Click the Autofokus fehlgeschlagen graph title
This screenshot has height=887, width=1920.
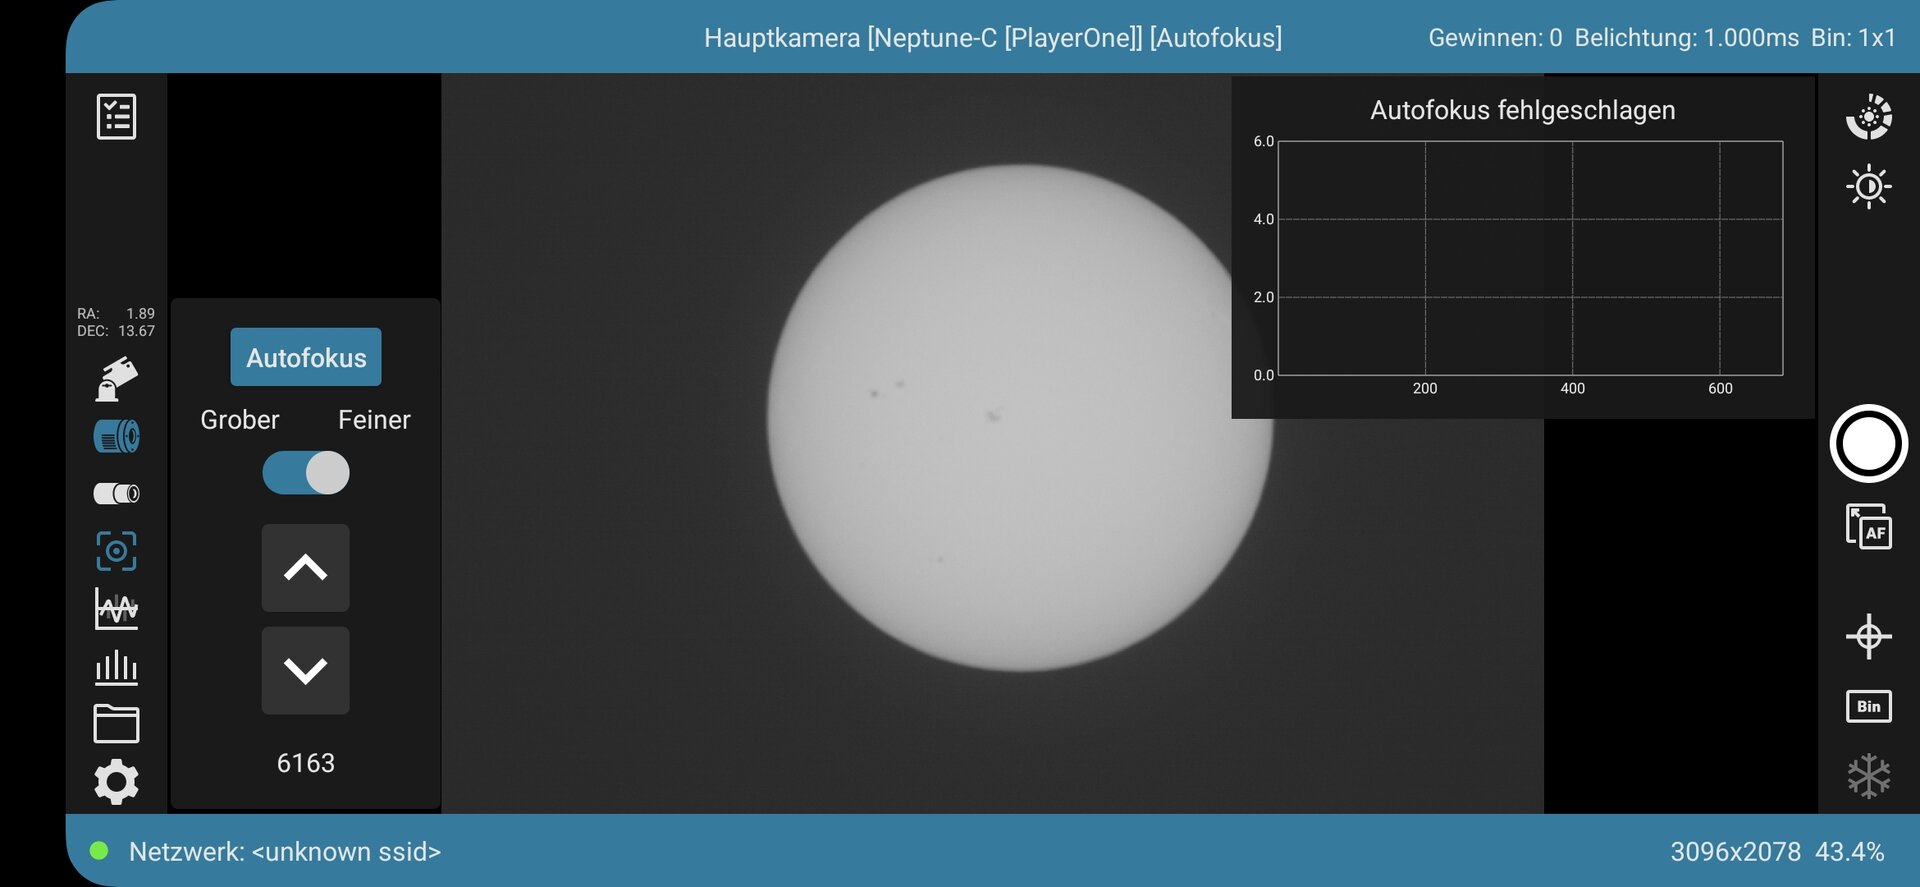pos(1522,110)
